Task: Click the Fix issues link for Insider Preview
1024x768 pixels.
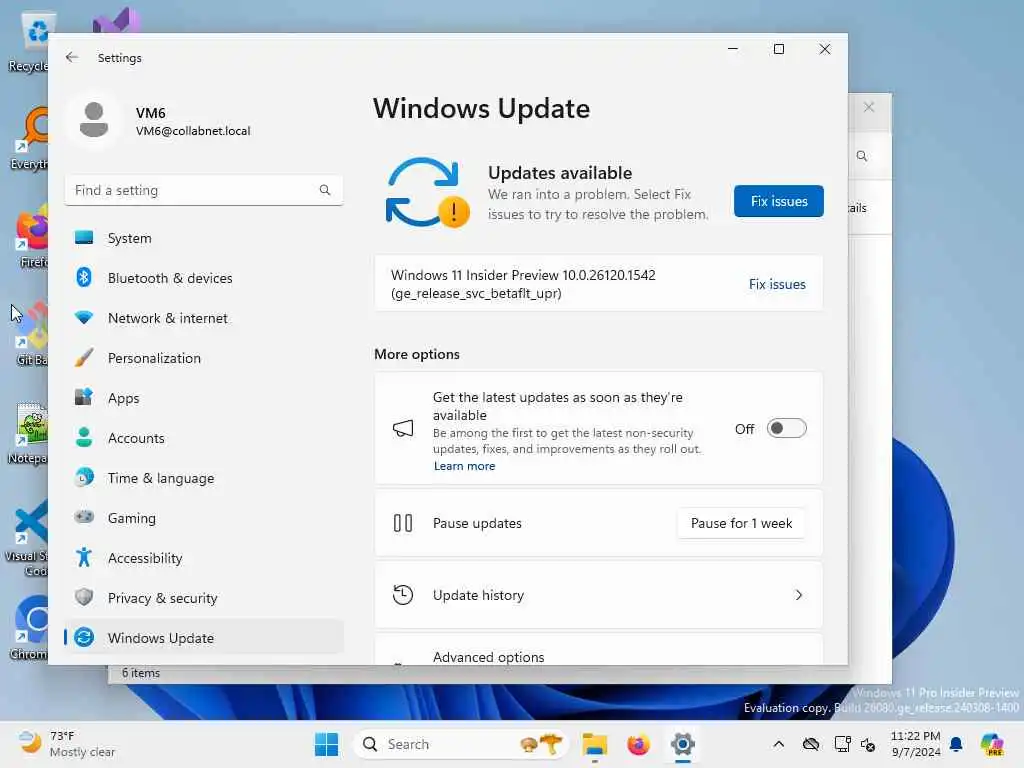Action: click(x=777, y=284)
